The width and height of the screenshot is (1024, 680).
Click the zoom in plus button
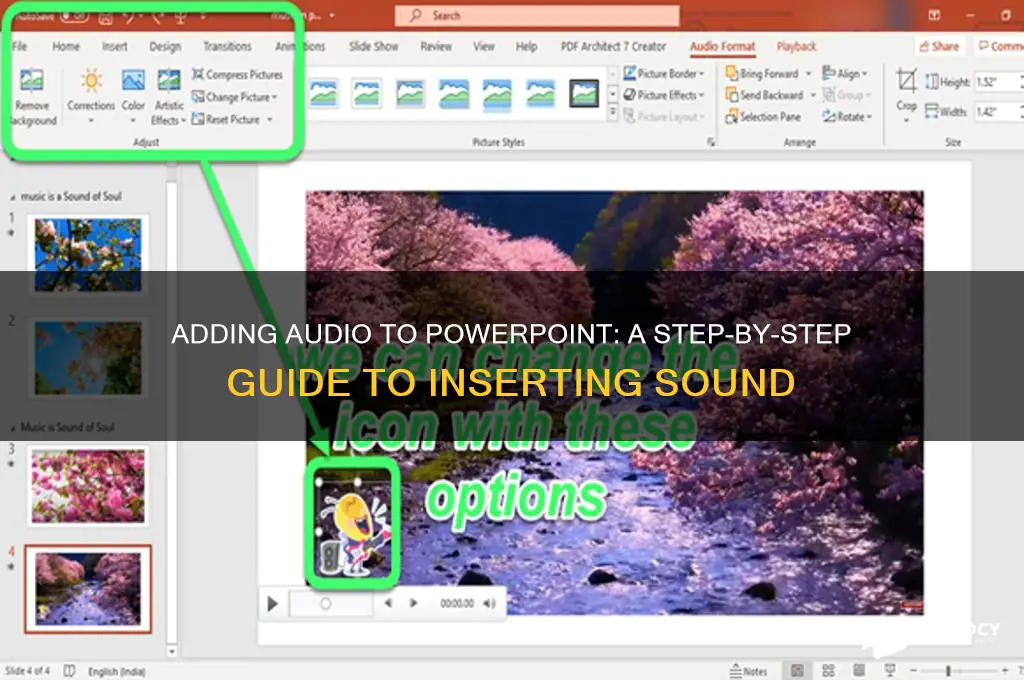coord(1005,671)
